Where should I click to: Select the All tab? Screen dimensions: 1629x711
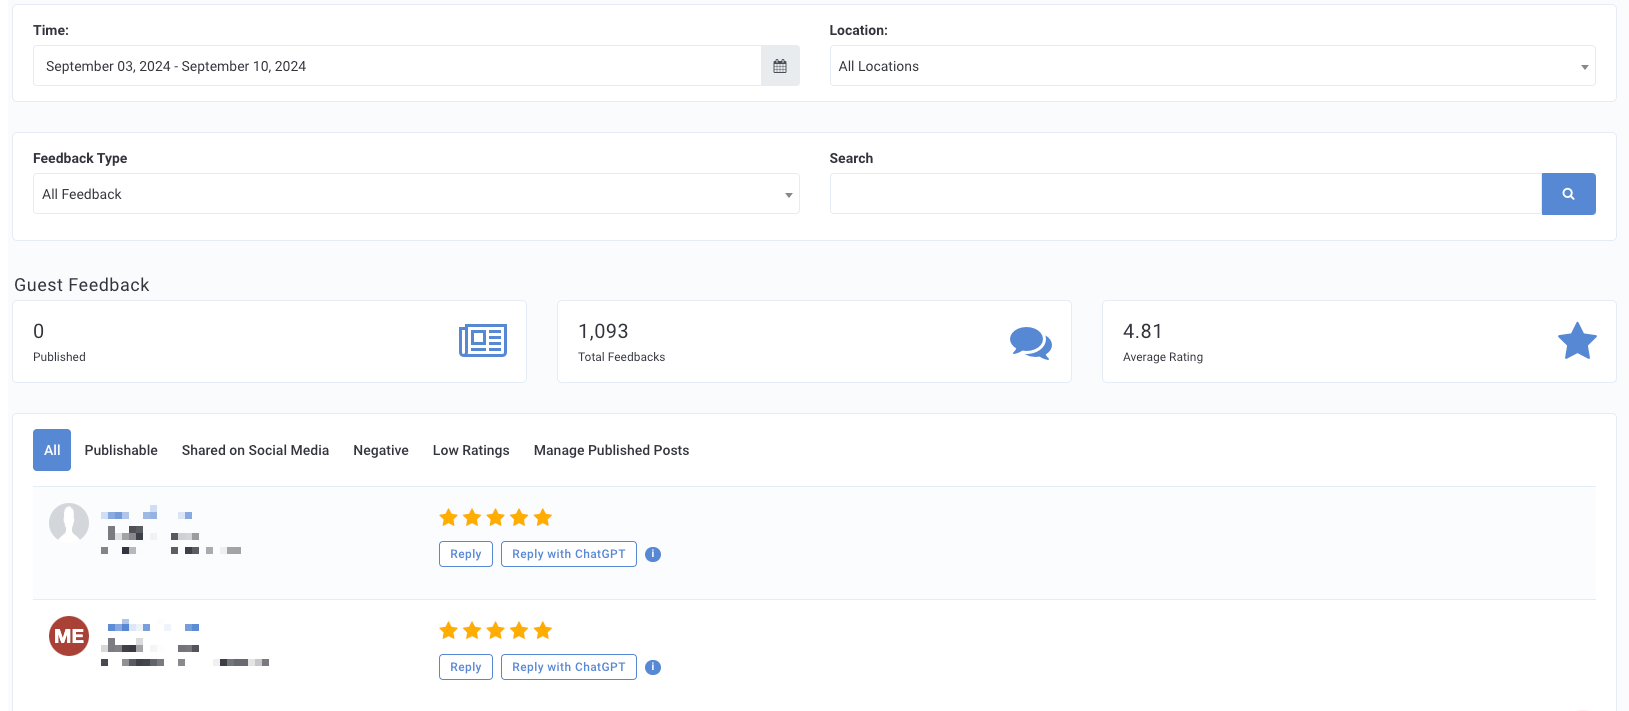(x=52, y=450)
